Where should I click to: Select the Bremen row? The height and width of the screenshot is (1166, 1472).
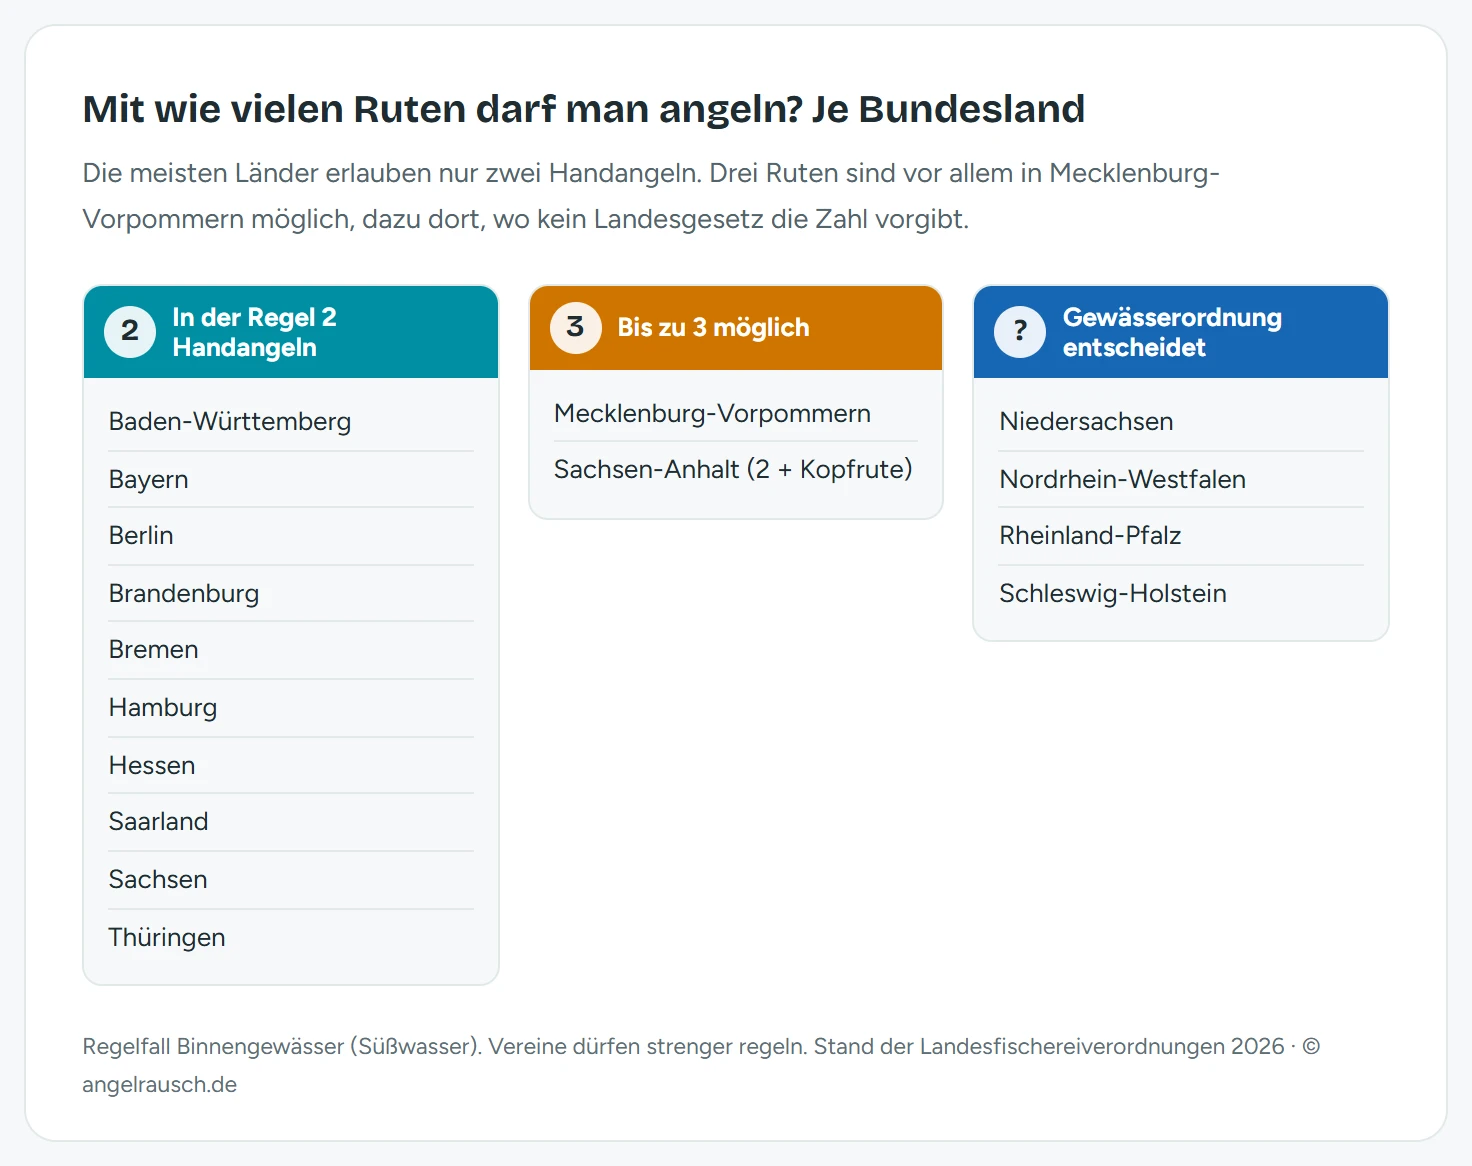[x=291, y=650]
